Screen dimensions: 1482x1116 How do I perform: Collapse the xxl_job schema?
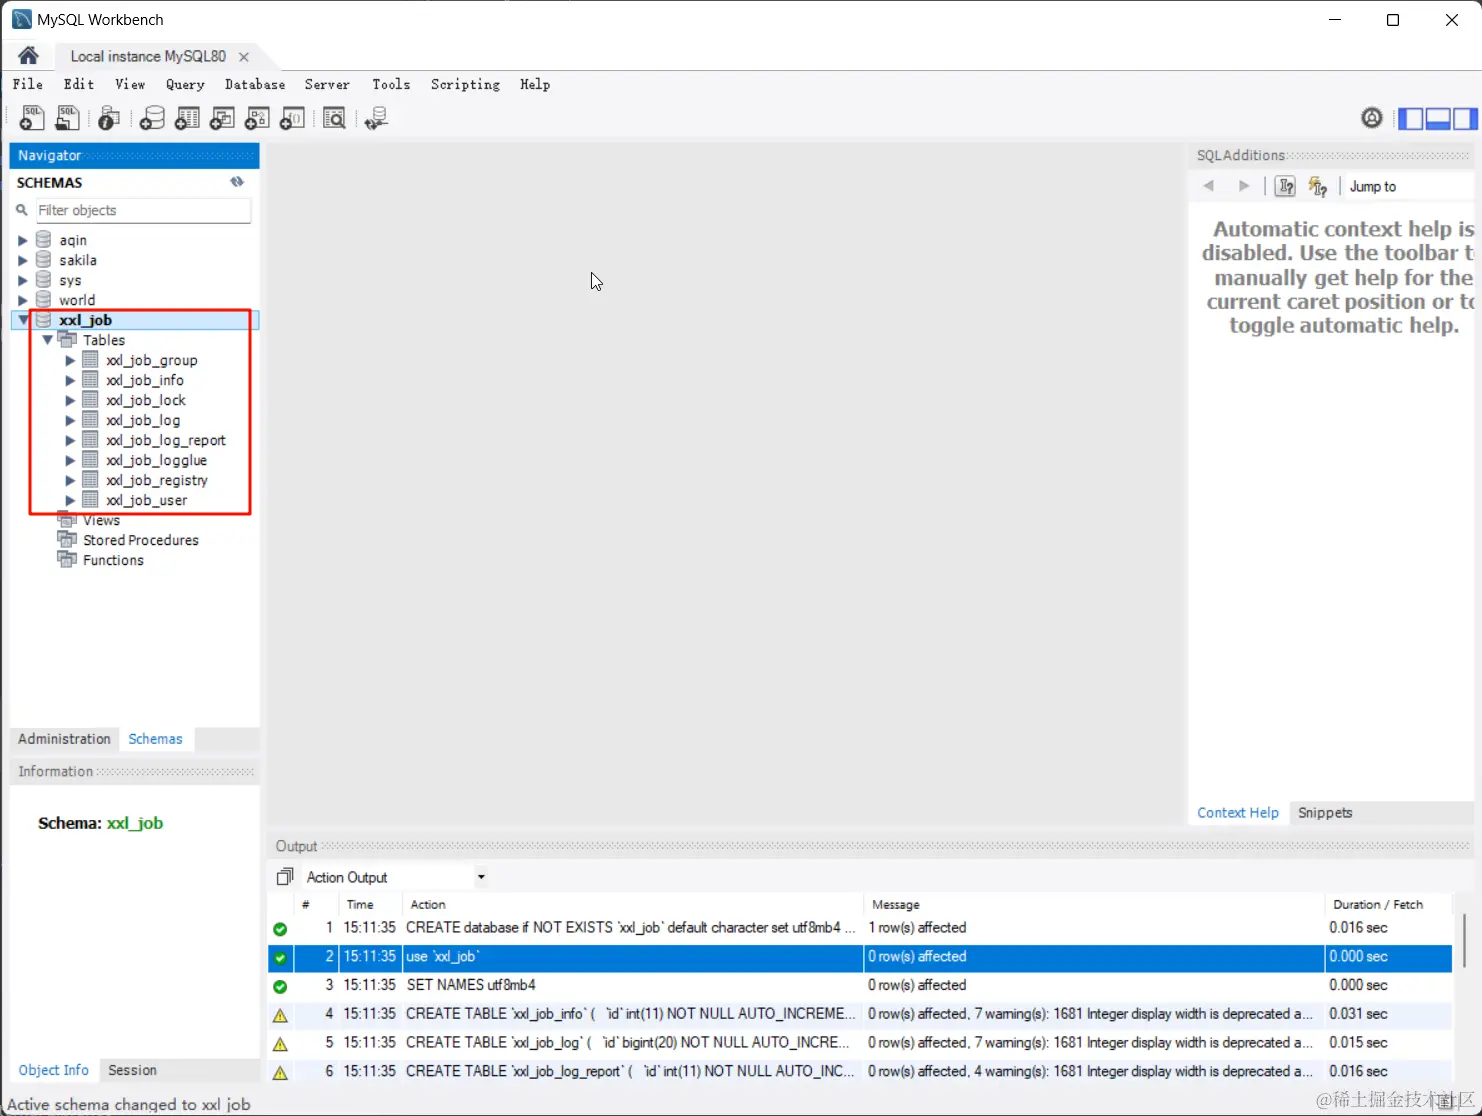(x=22, y=320)
